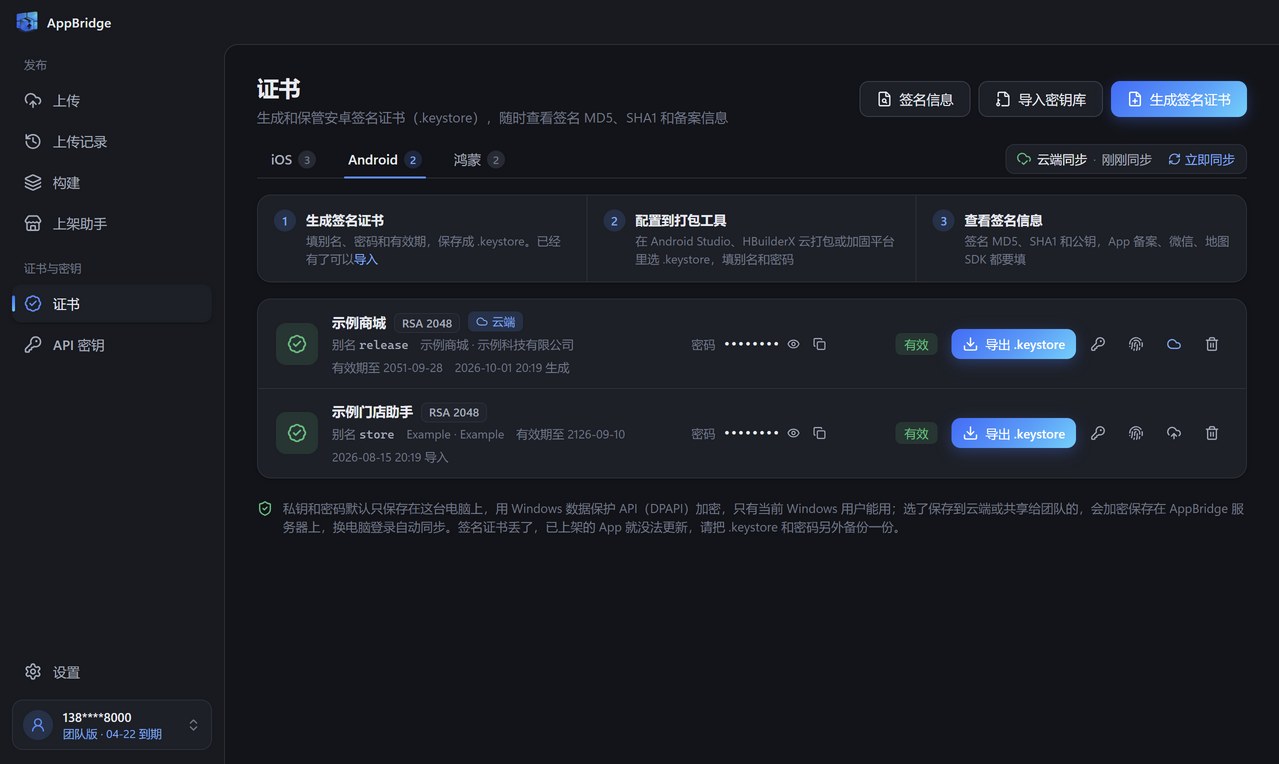
Task: Click 生成签名证书 generate certificate button
Action: (x=1179, y=99)
